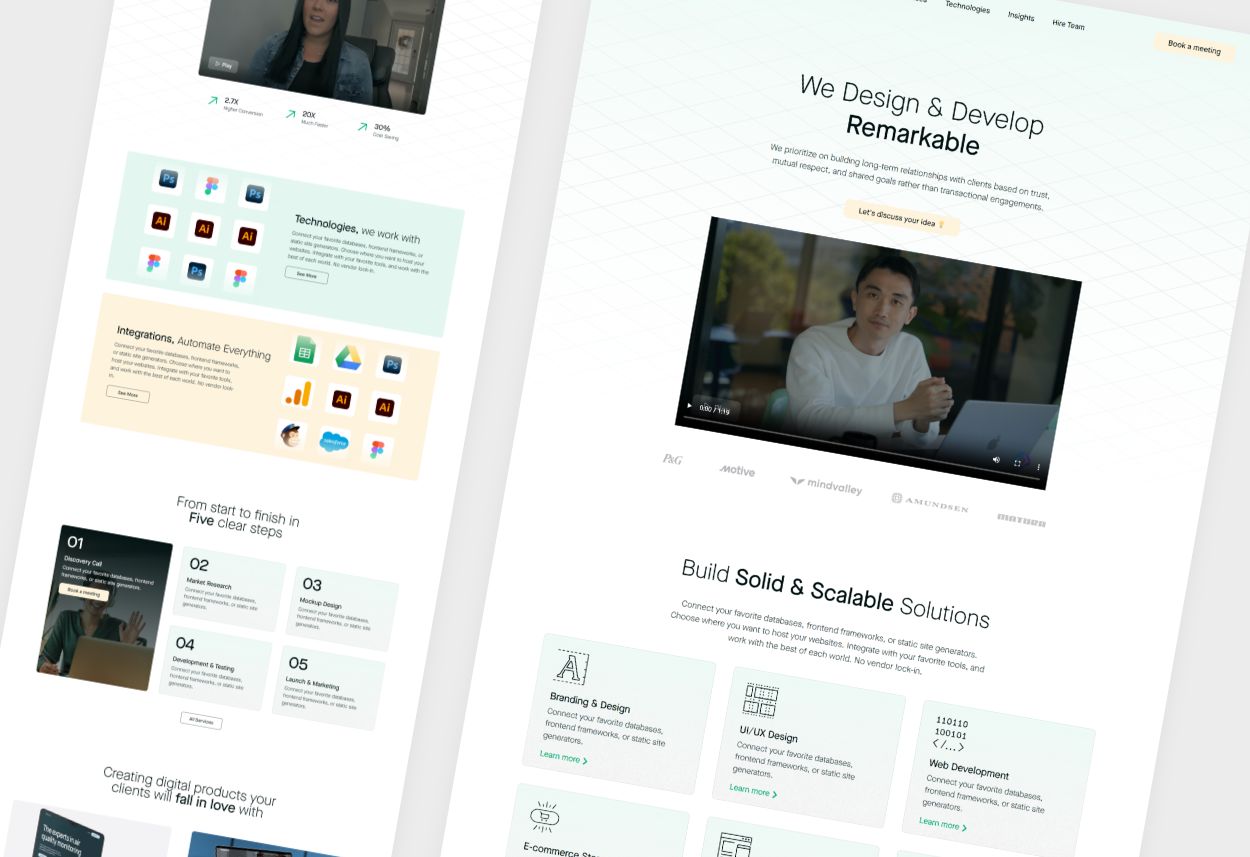Image resolution: width=1250 pixels, height=857 pixels.
Task: Click the Branding & Design letter icon
Action: [x=571, y=667]
